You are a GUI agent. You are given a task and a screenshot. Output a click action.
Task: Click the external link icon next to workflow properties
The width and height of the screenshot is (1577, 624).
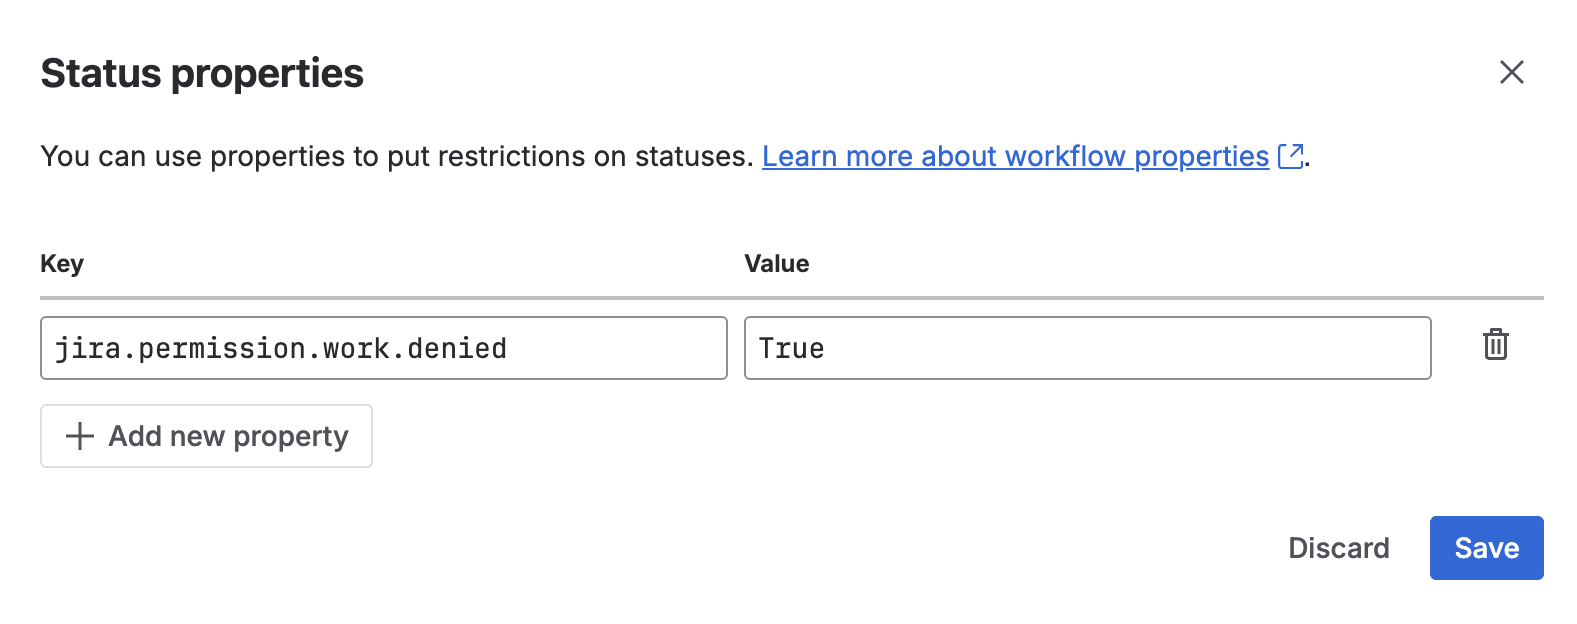[1291, 155]
